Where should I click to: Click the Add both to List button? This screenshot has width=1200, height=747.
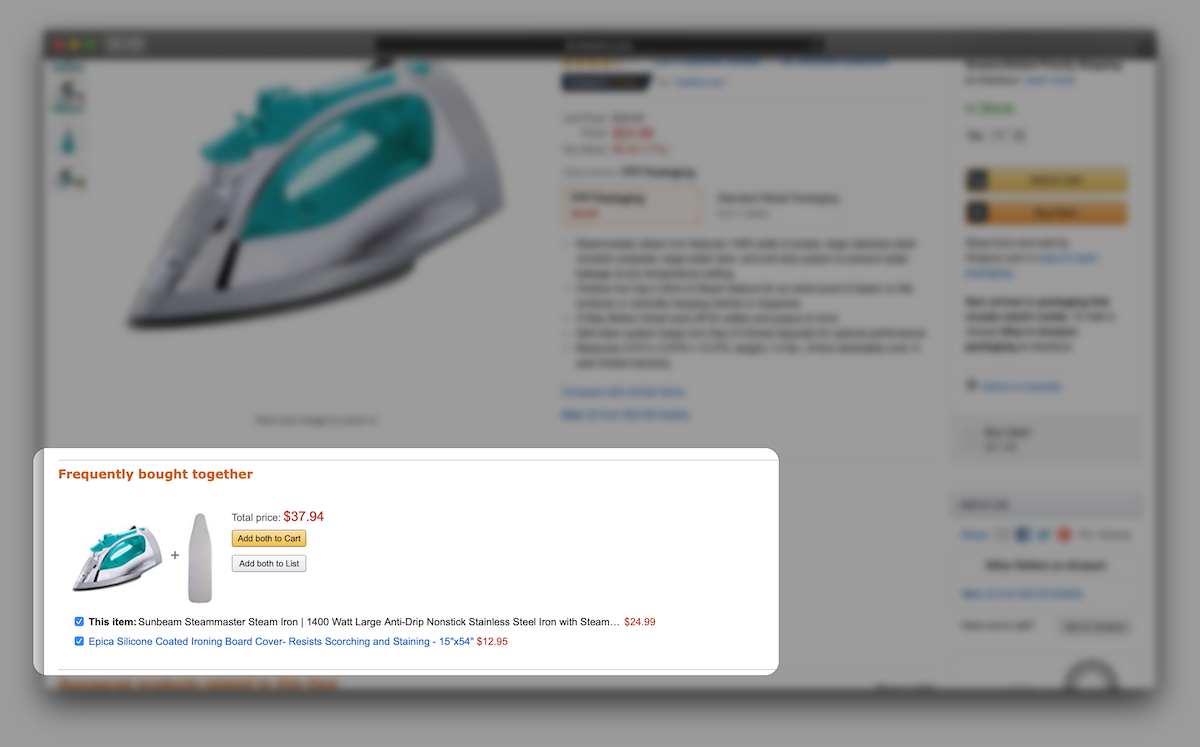coord(269,564)
